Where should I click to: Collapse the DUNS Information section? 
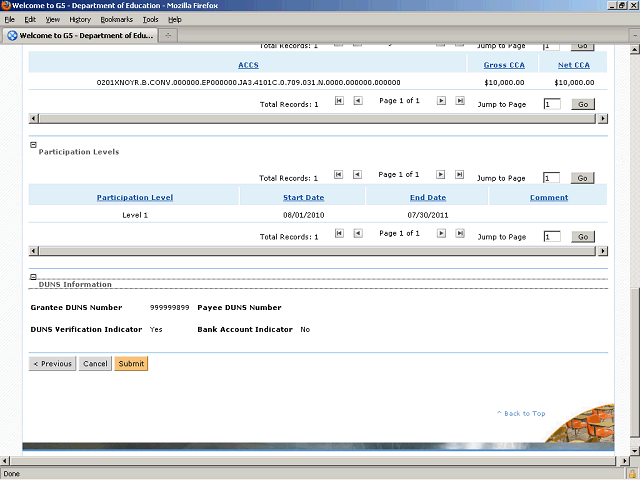[33, 277]
